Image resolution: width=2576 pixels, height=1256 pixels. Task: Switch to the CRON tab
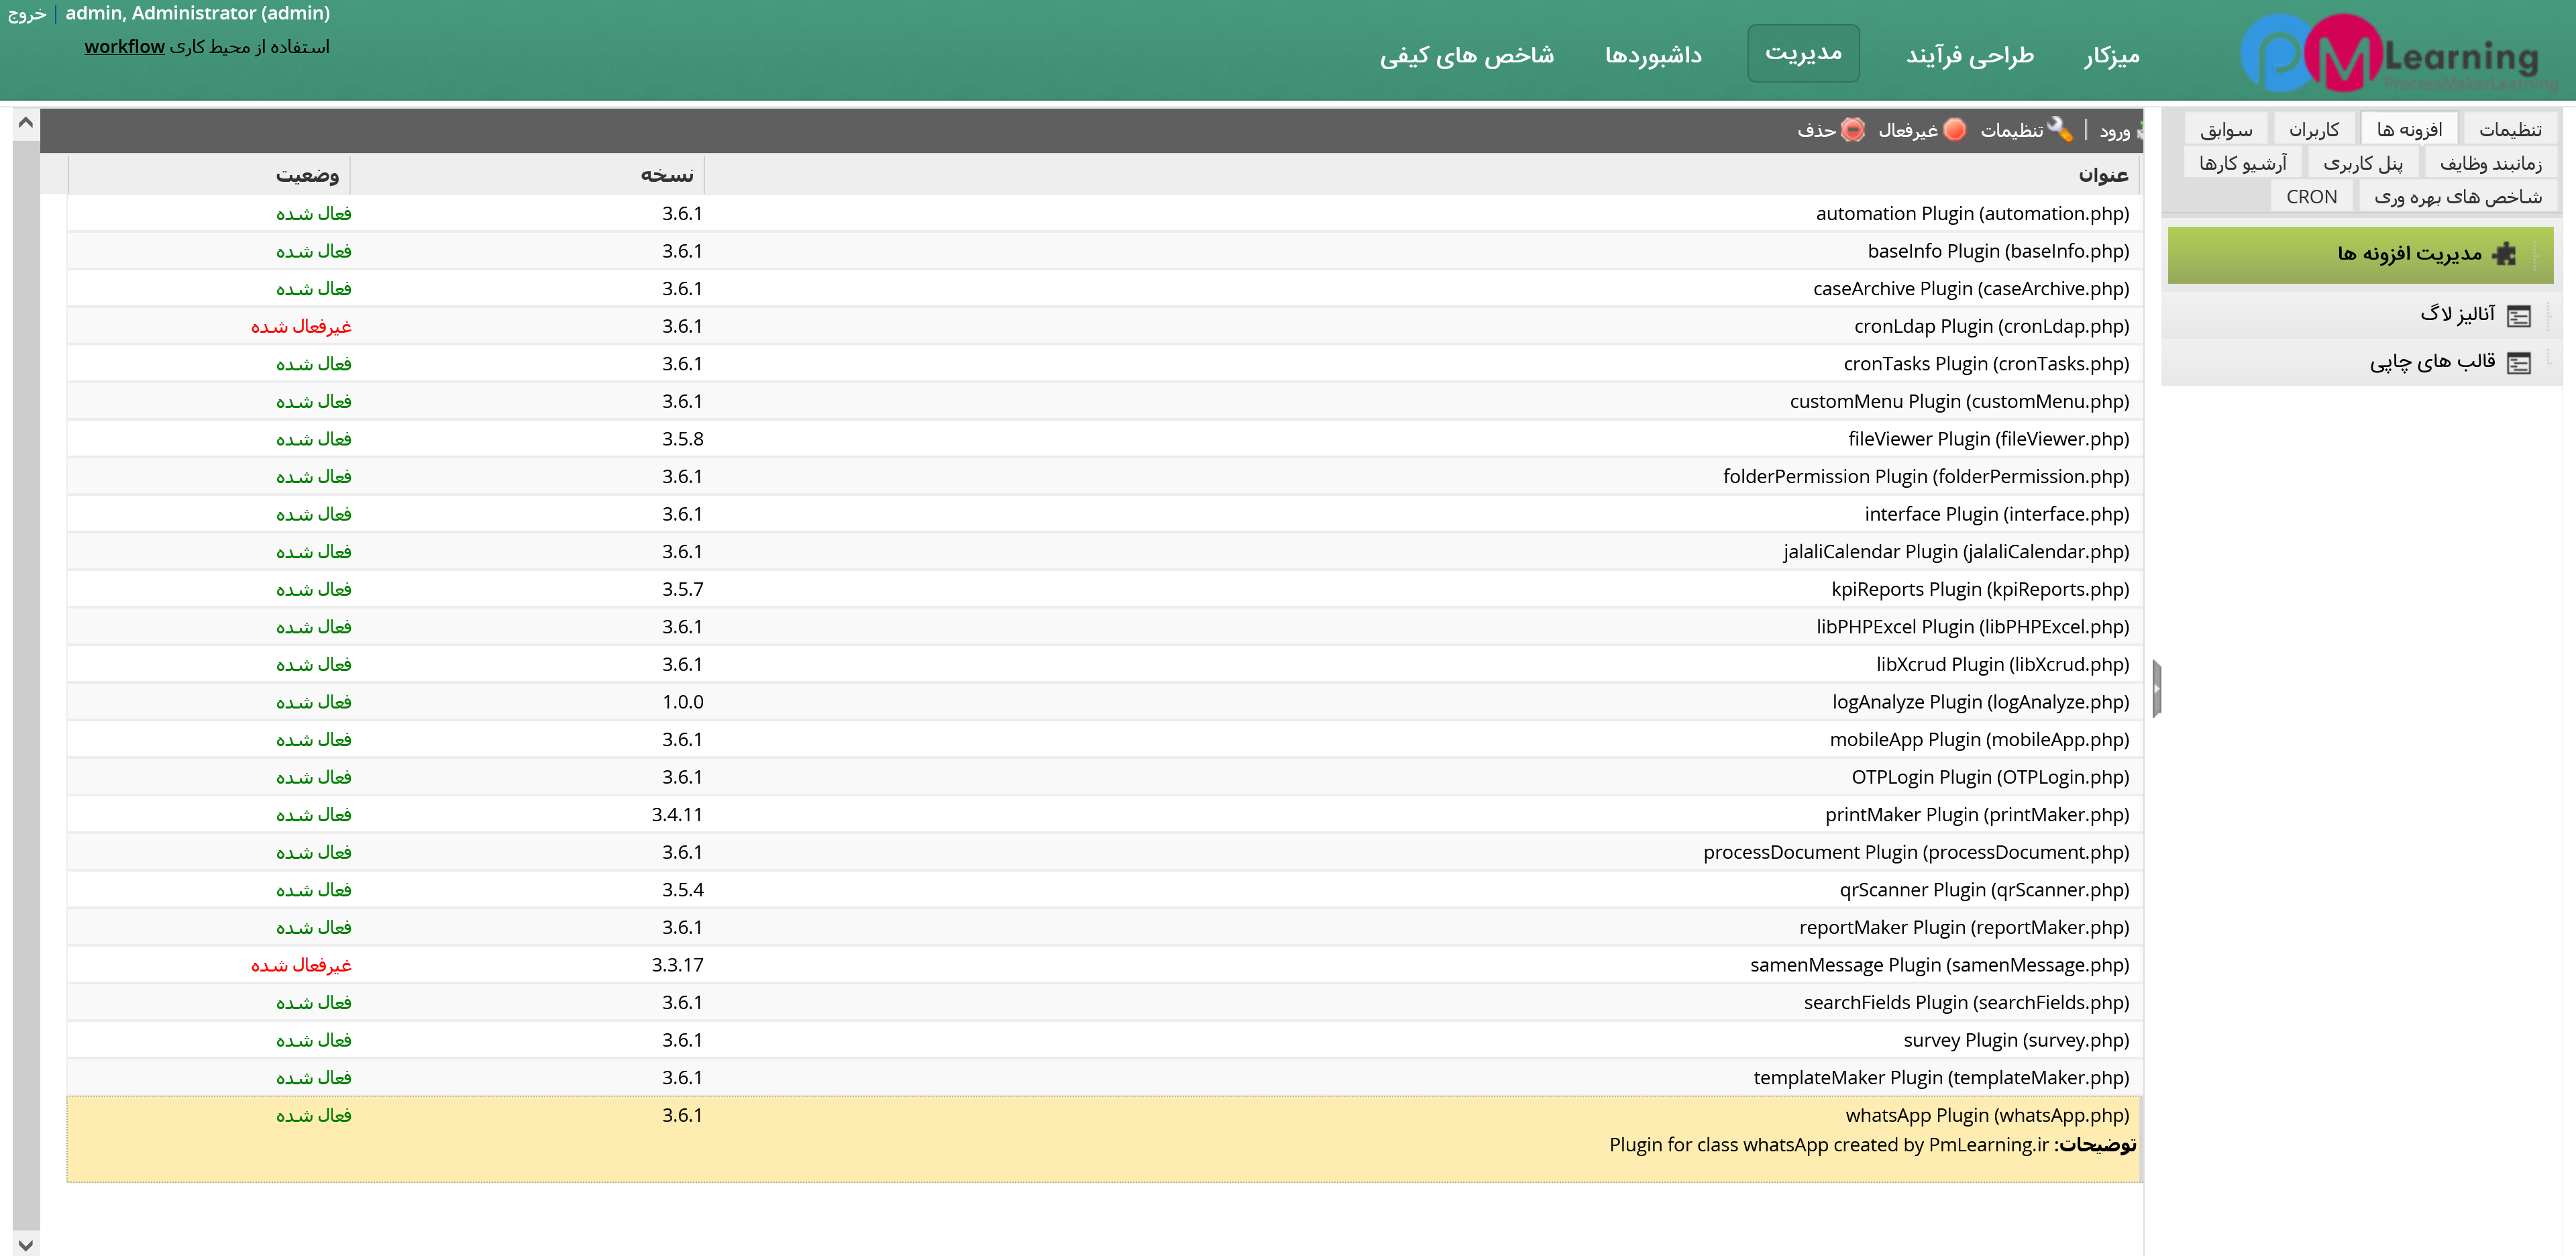[x=2311, y=197]
